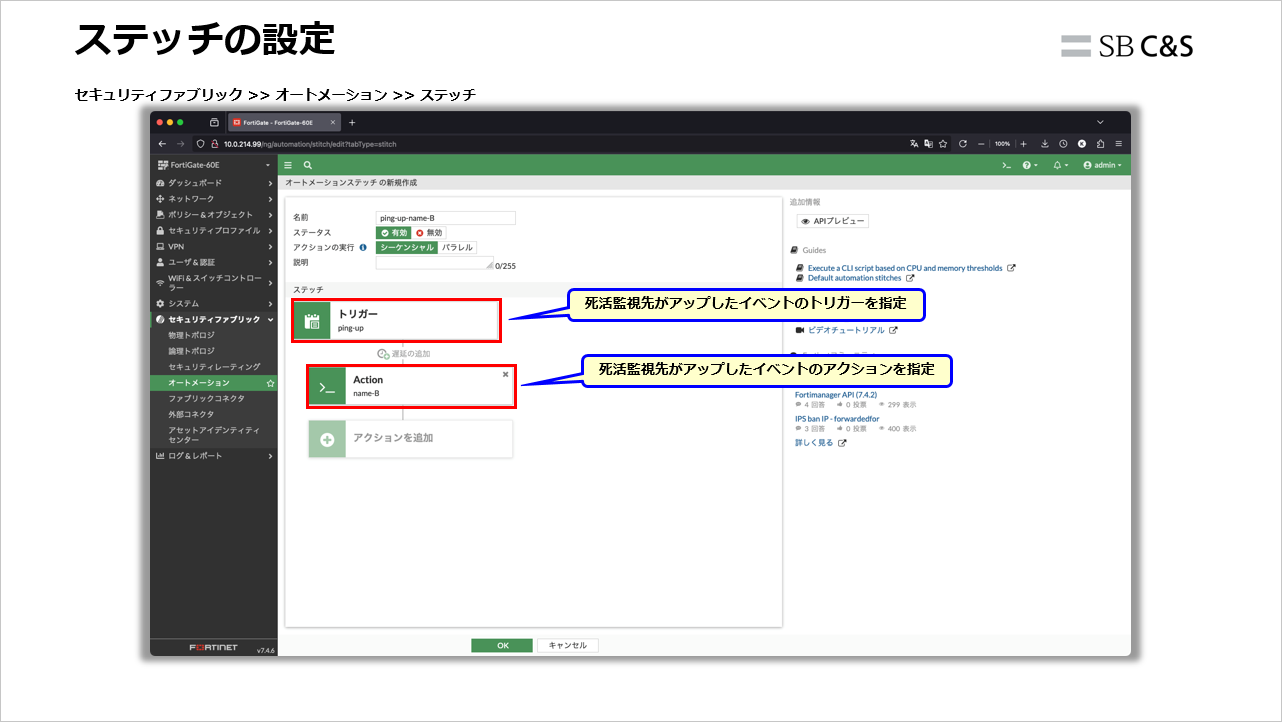Click the browser reload icon
This screenshot has width=1282, height=722.
pos(962,144)
